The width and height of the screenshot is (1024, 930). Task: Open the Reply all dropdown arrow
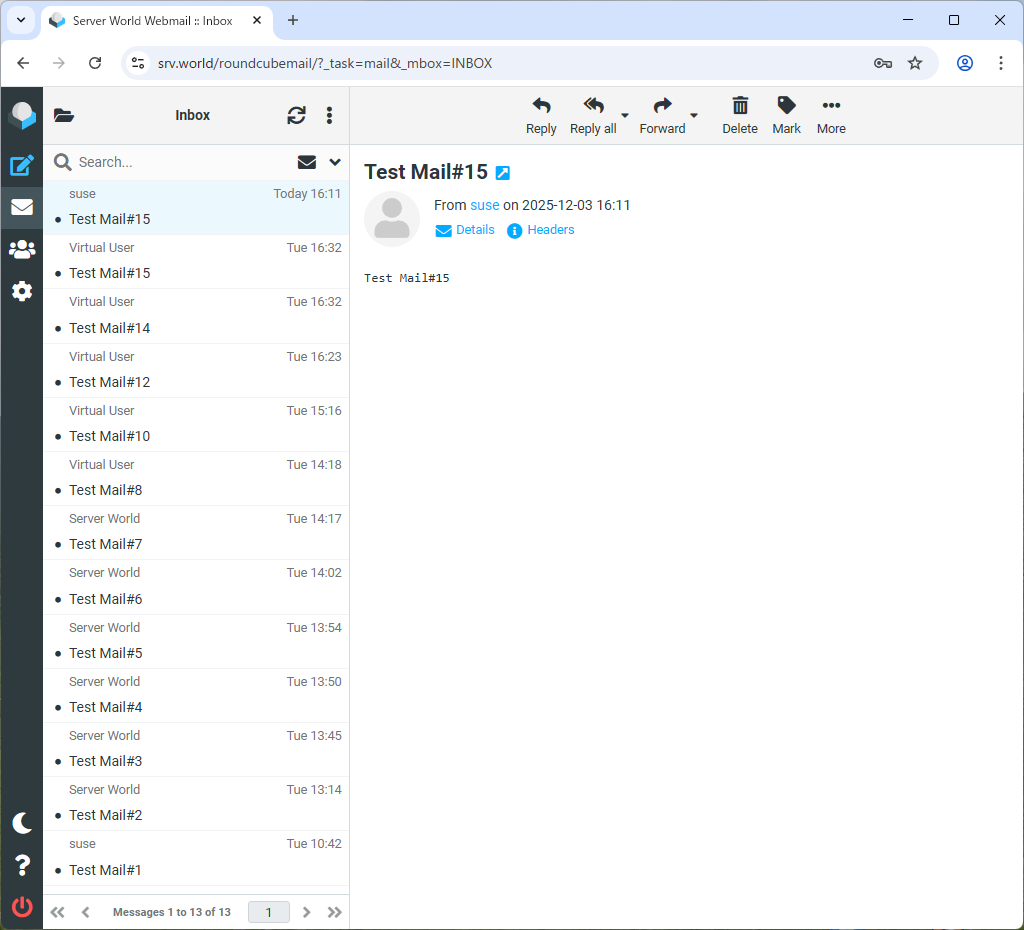tap(625, 116)
